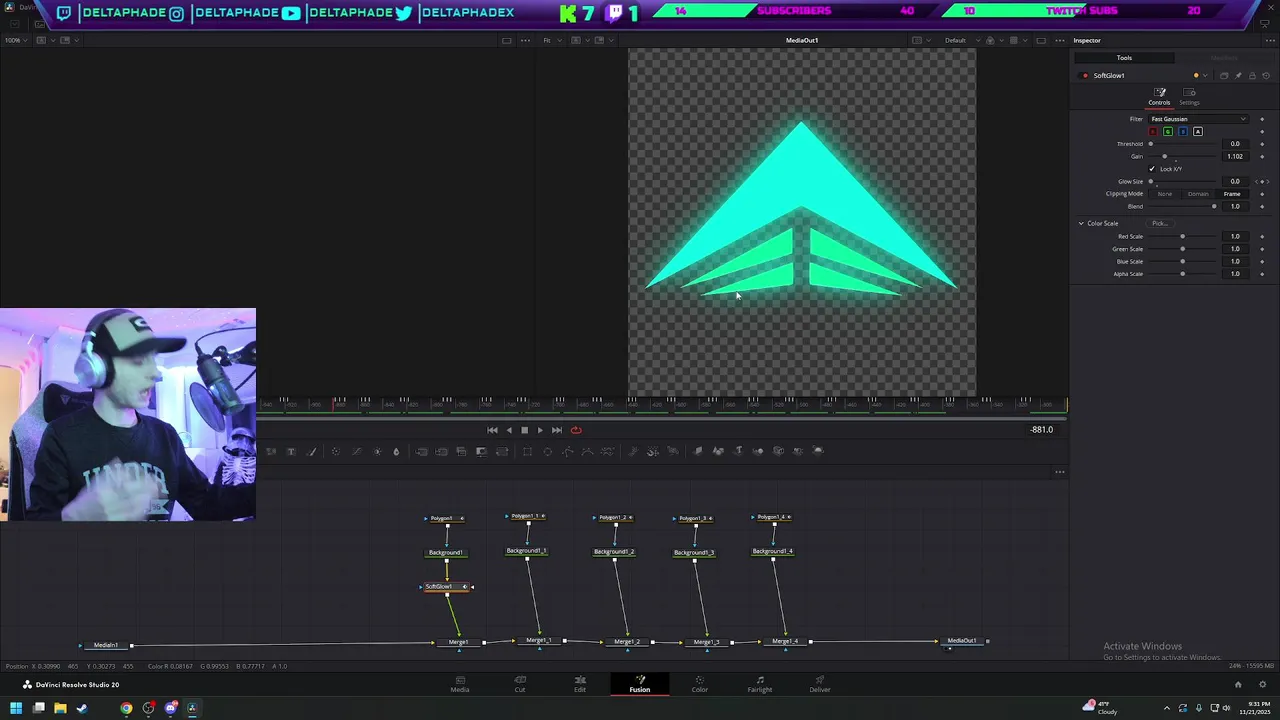Add a BSpline mask from toolbar
Image resolution: width=1280 pixels, height=720 pixels.
click(587, 451)
